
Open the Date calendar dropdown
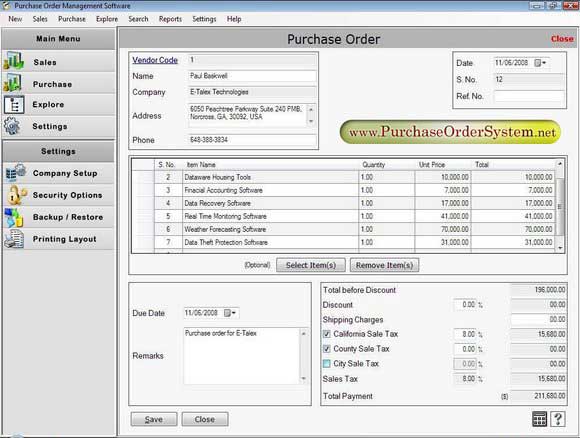pos(540,63)
